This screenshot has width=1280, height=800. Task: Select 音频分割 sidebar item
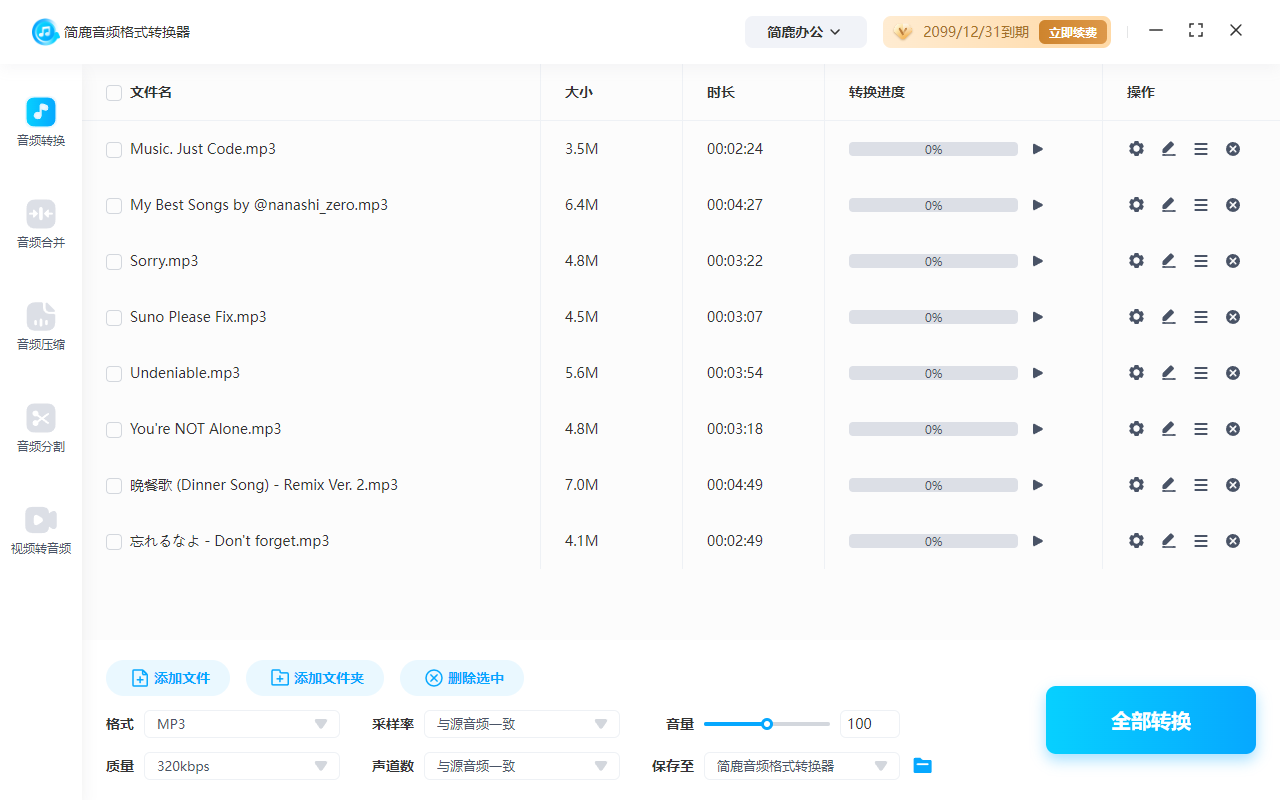pos(41,429)
